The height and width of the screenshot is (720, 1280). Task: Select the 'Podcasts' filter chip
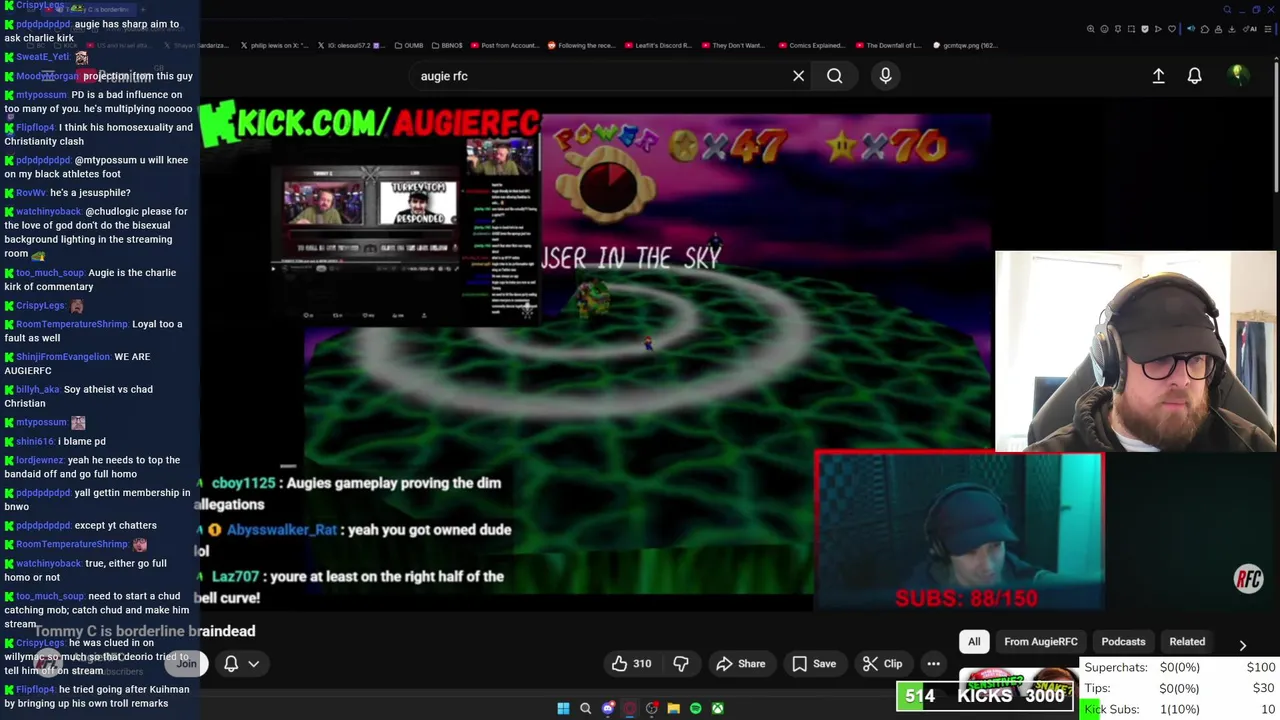[x=1123, y=642]
